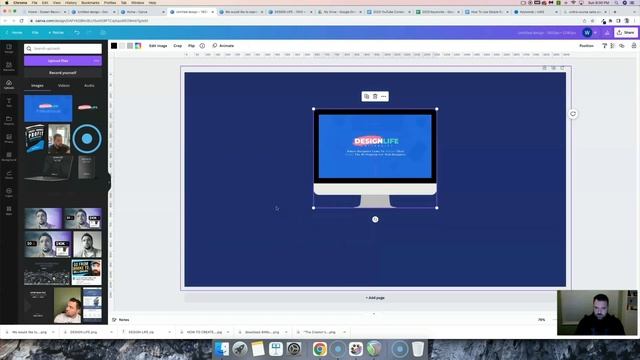The image size is (640, 360).
Task: Click the crown Canva Pro icon near Share
Action: (x=607, y=33)
